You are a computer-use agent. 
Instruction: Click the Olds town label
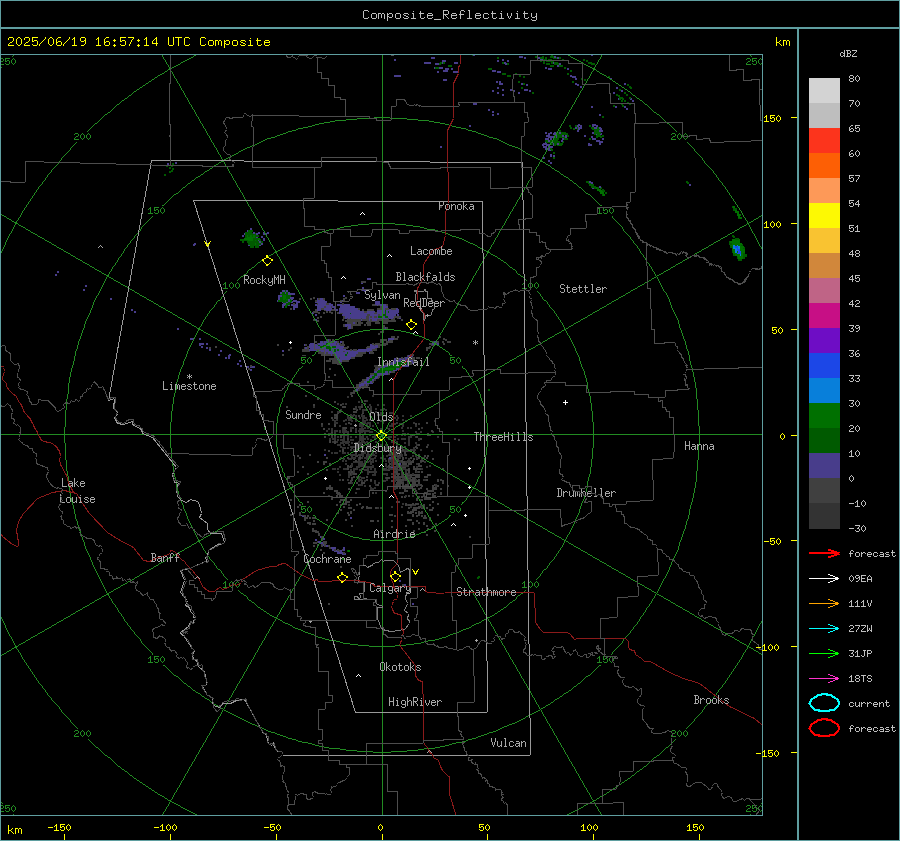(381, 417)
